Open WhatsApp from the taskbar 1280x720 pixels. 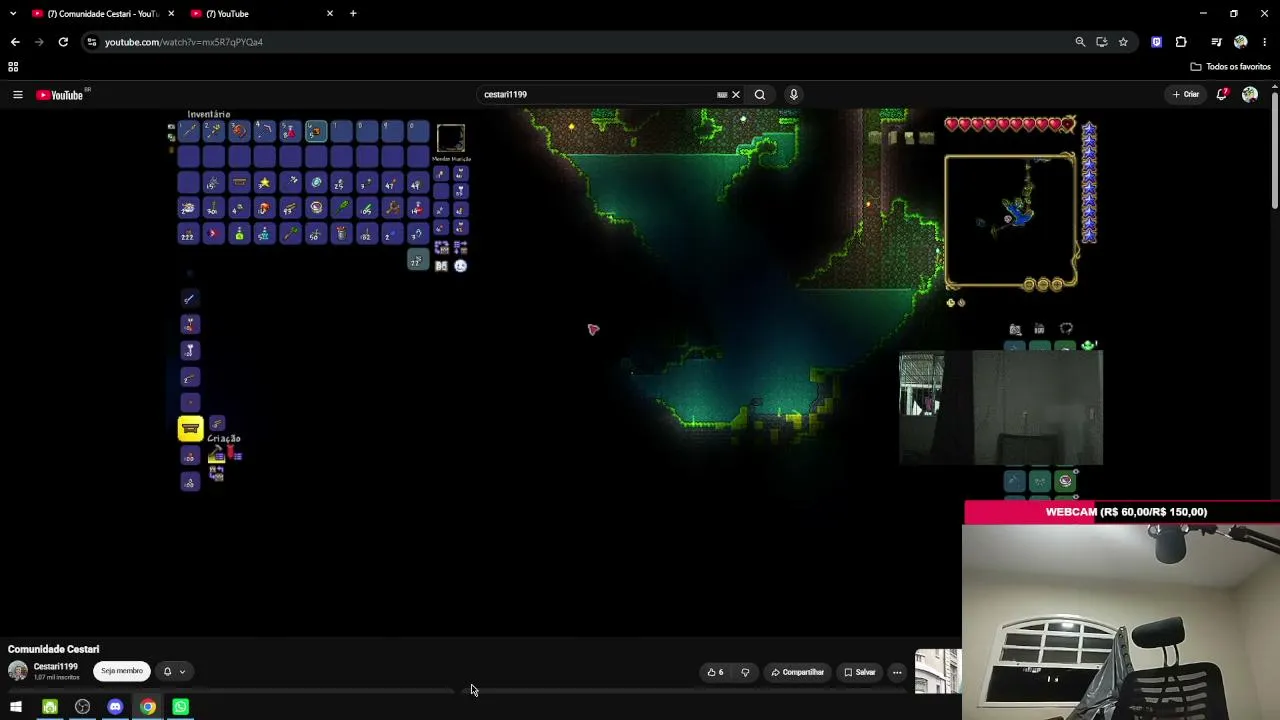tap(180, 707)
